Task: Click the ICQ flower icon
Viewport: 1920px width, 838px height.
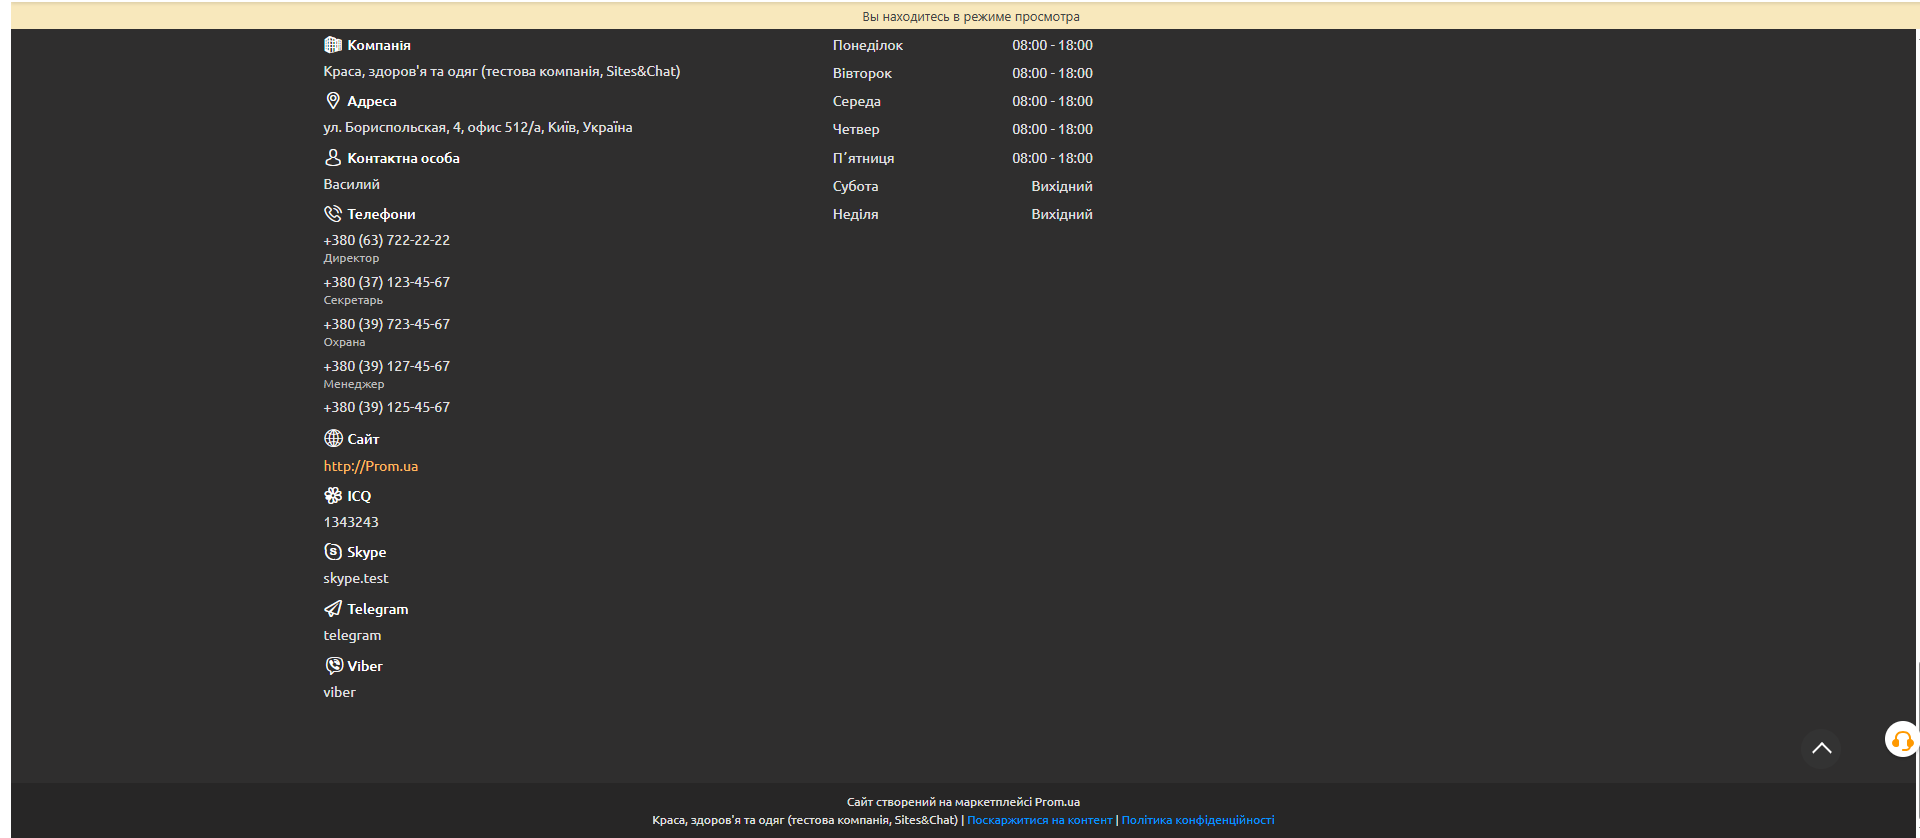Action: click(333, 496)
